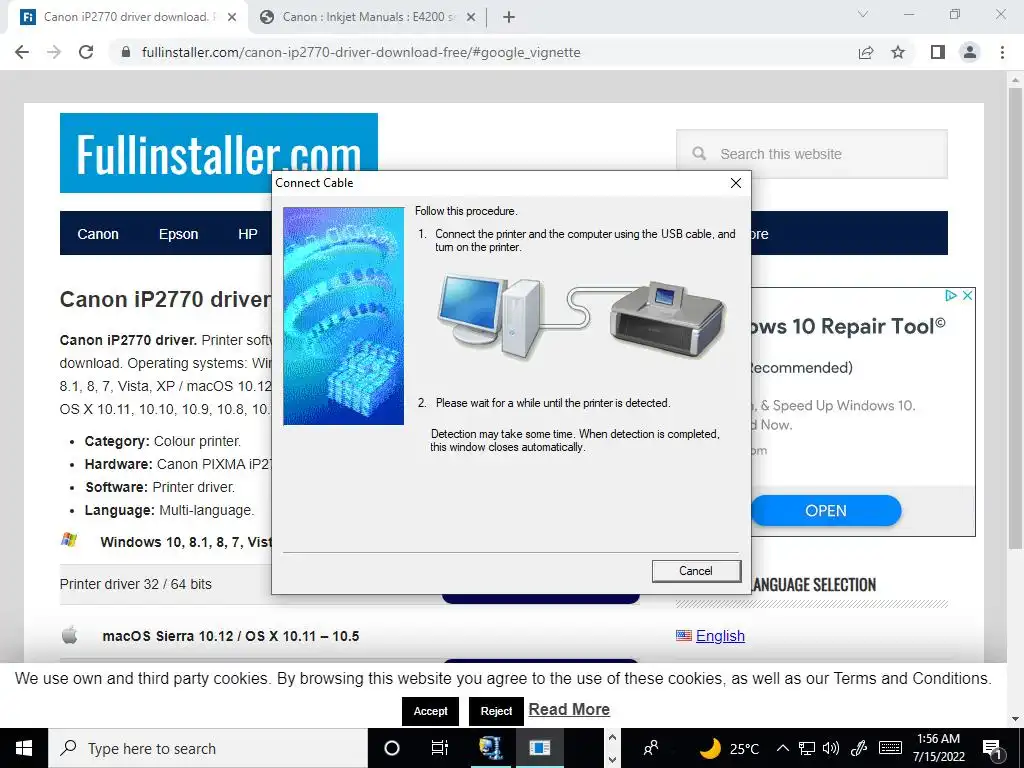Switch to Canon Inkjet Manuals tab
Viewport: 1024px width, 768px height.
coord(368,17)
